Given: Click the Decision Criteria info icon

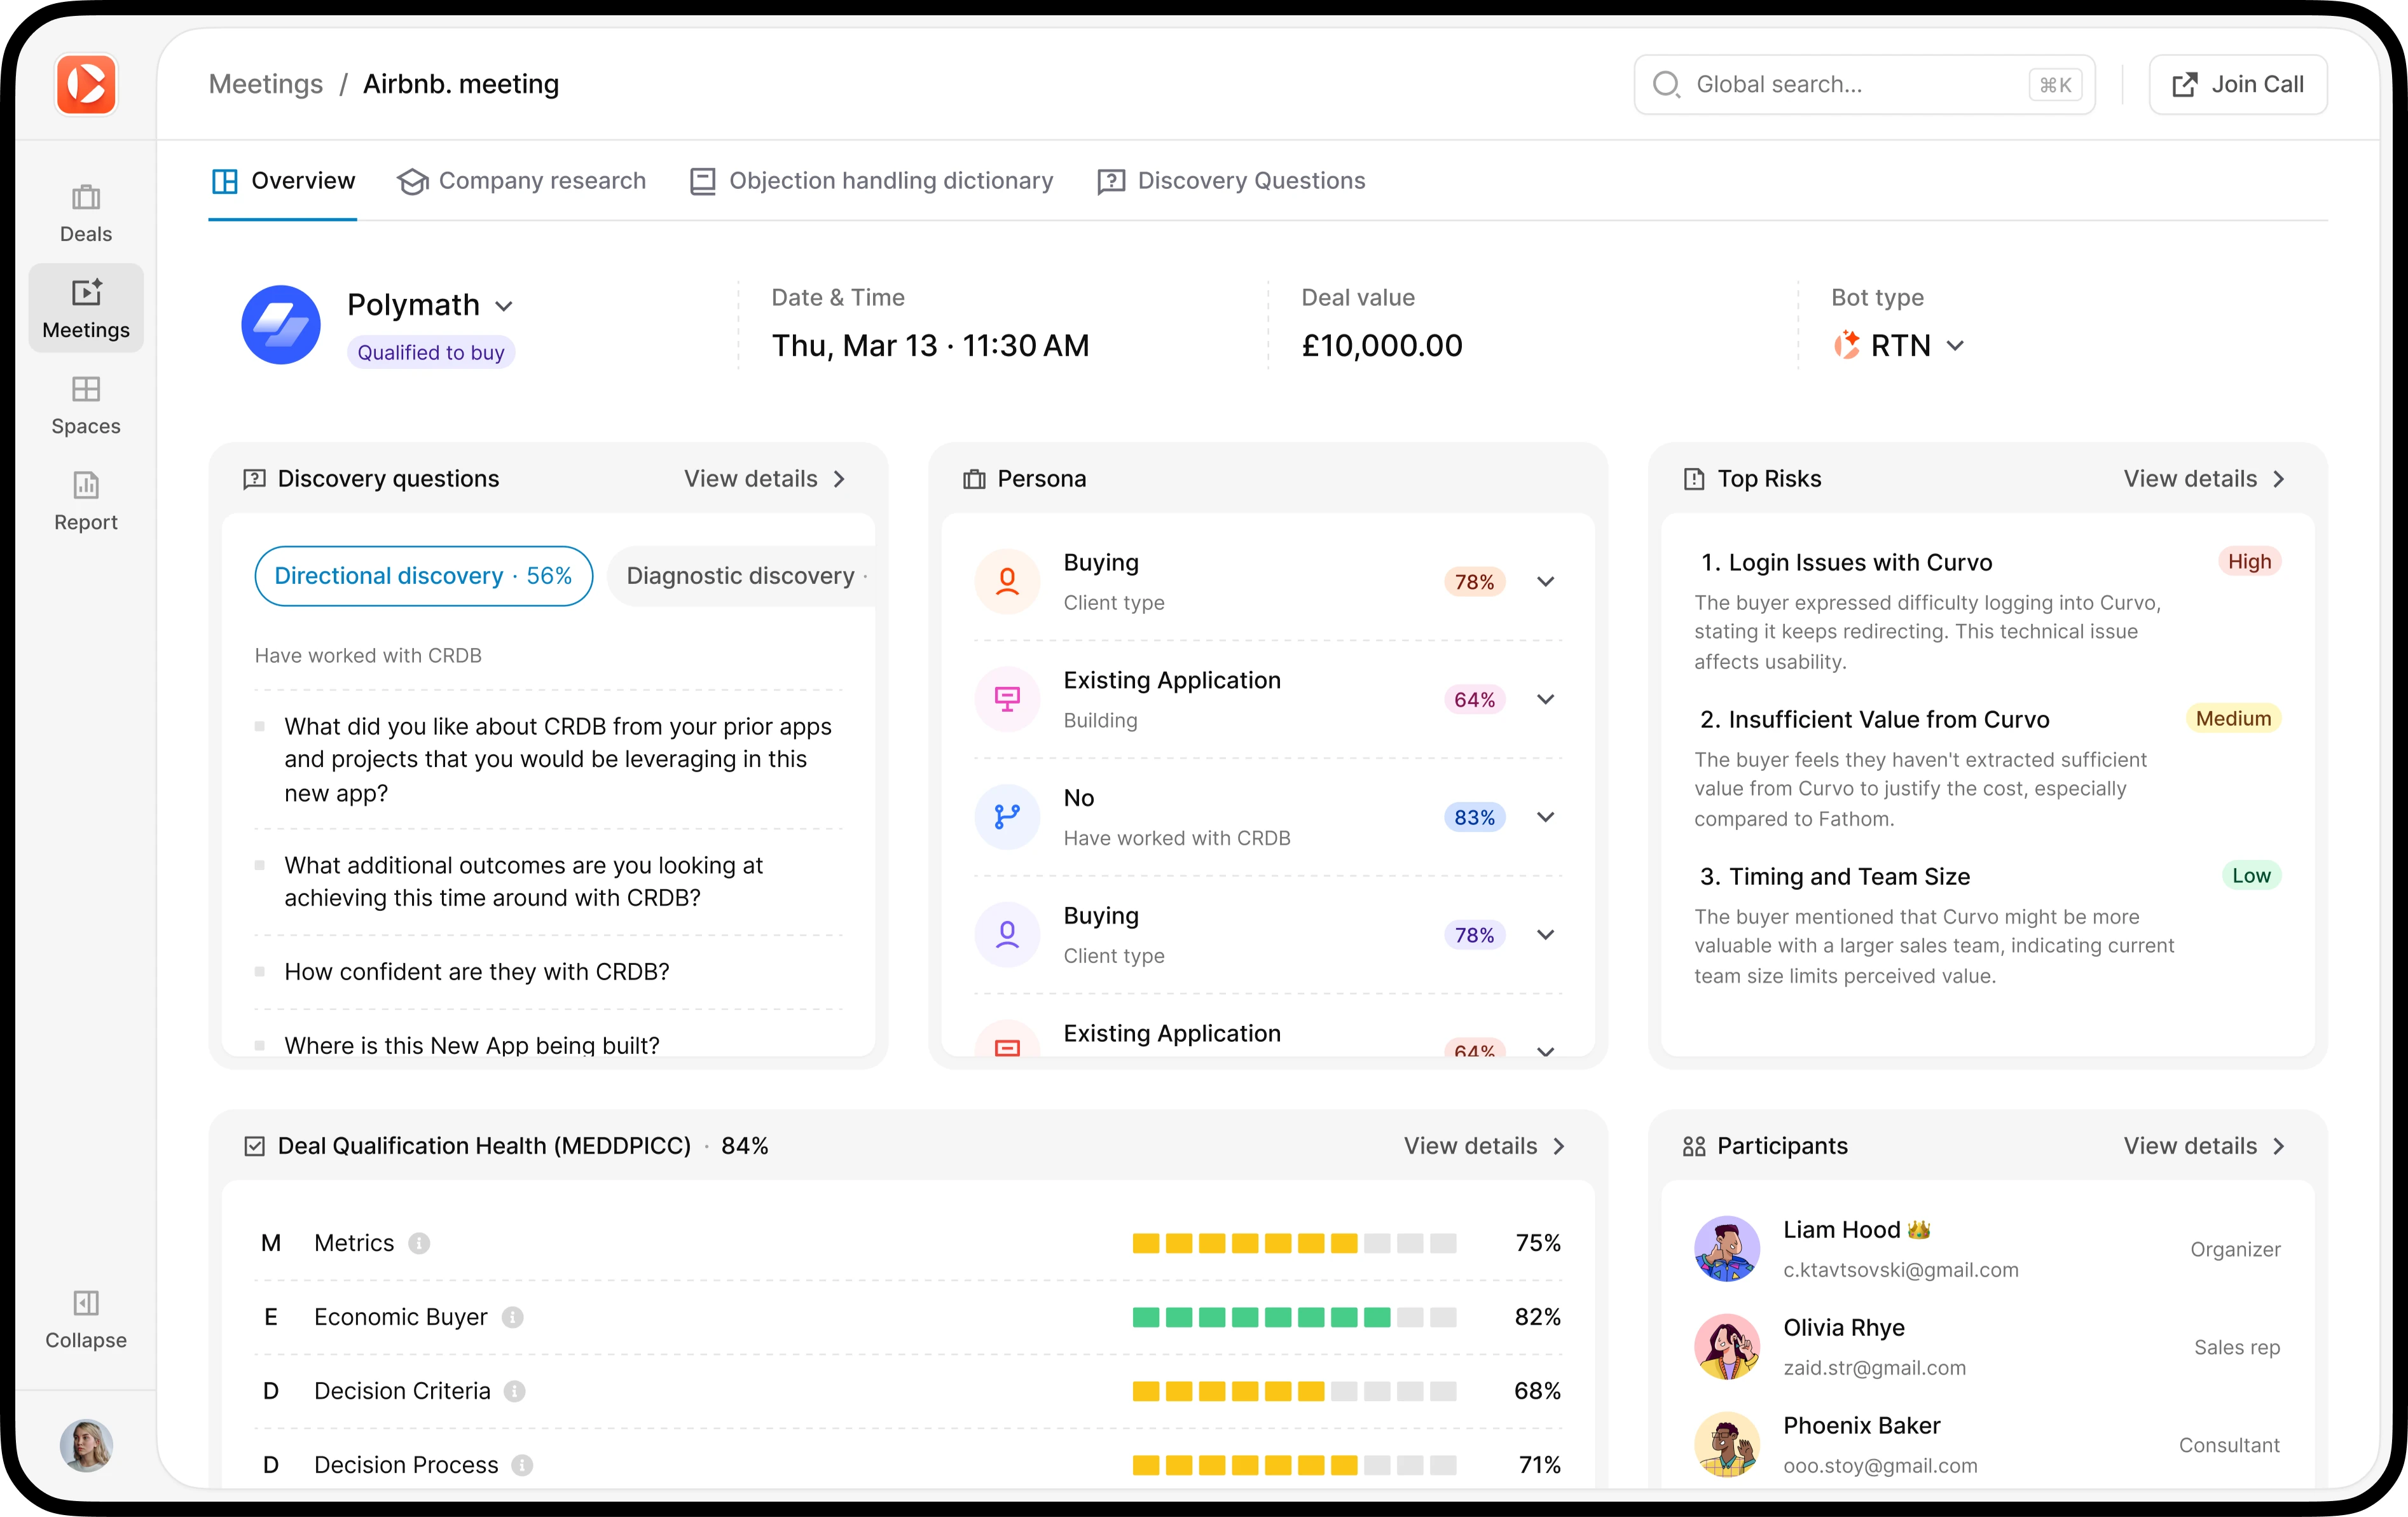Looking at the screenshot, I should point(515,1391).
